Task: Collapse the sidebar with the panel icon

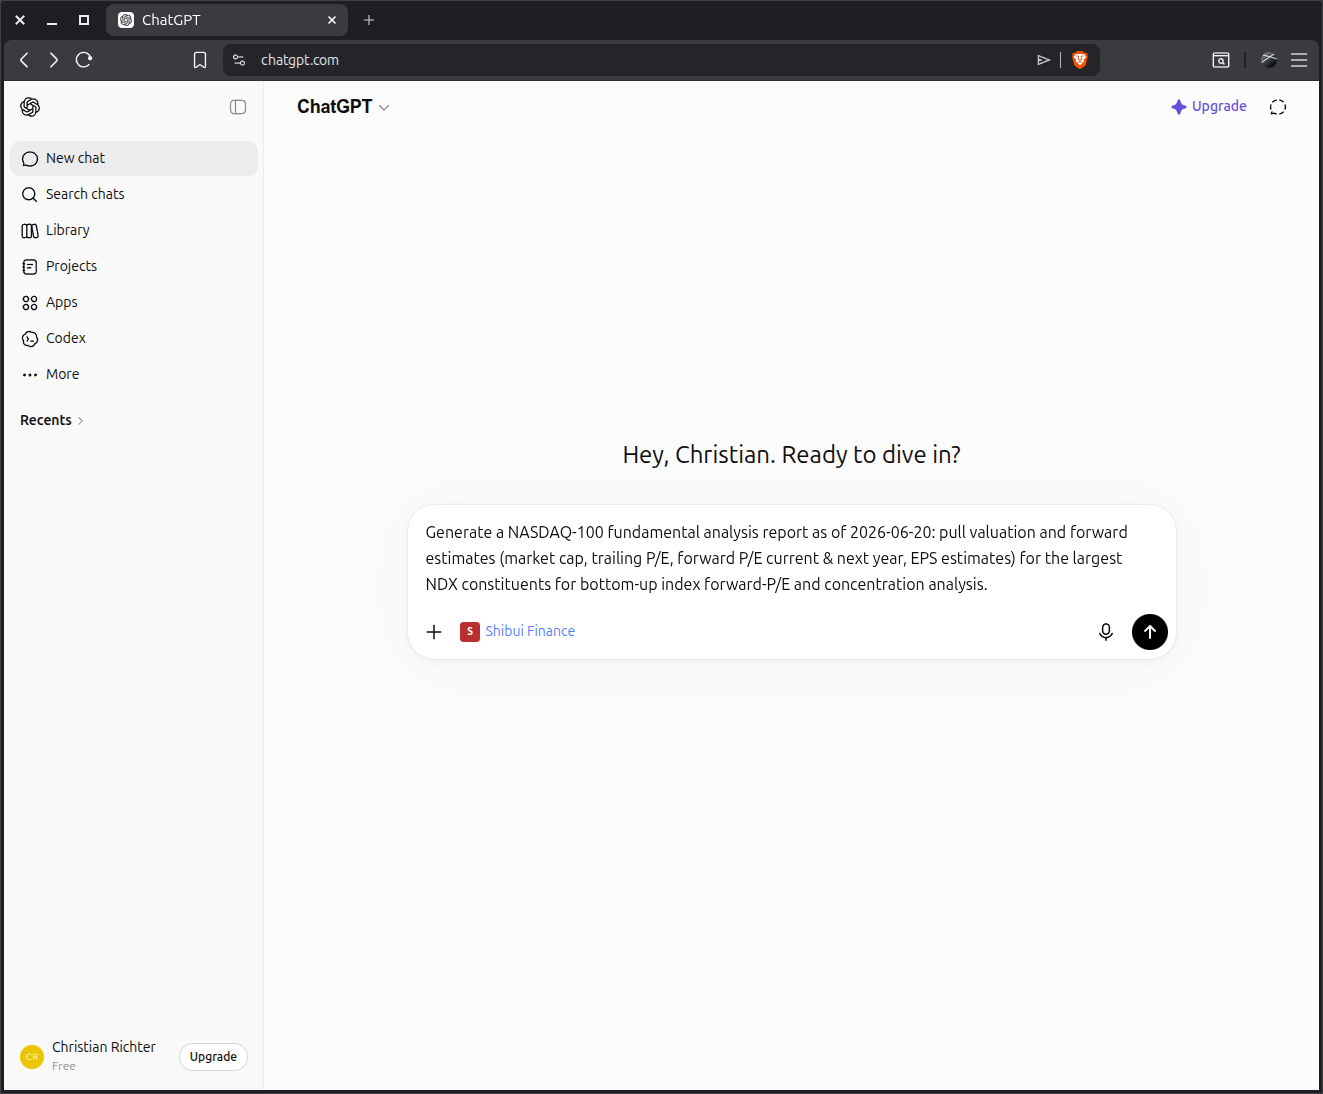Action: point(238,107)
